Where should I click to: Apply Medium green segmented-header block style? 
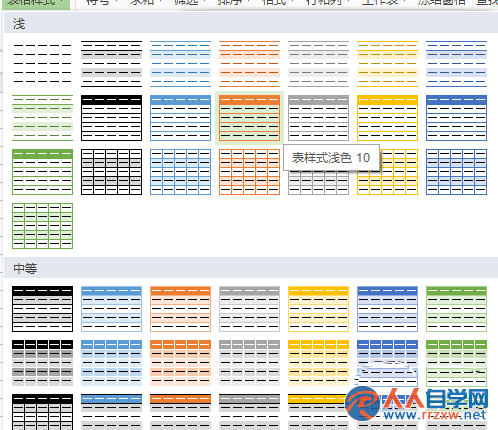click(x=456, y=363)
